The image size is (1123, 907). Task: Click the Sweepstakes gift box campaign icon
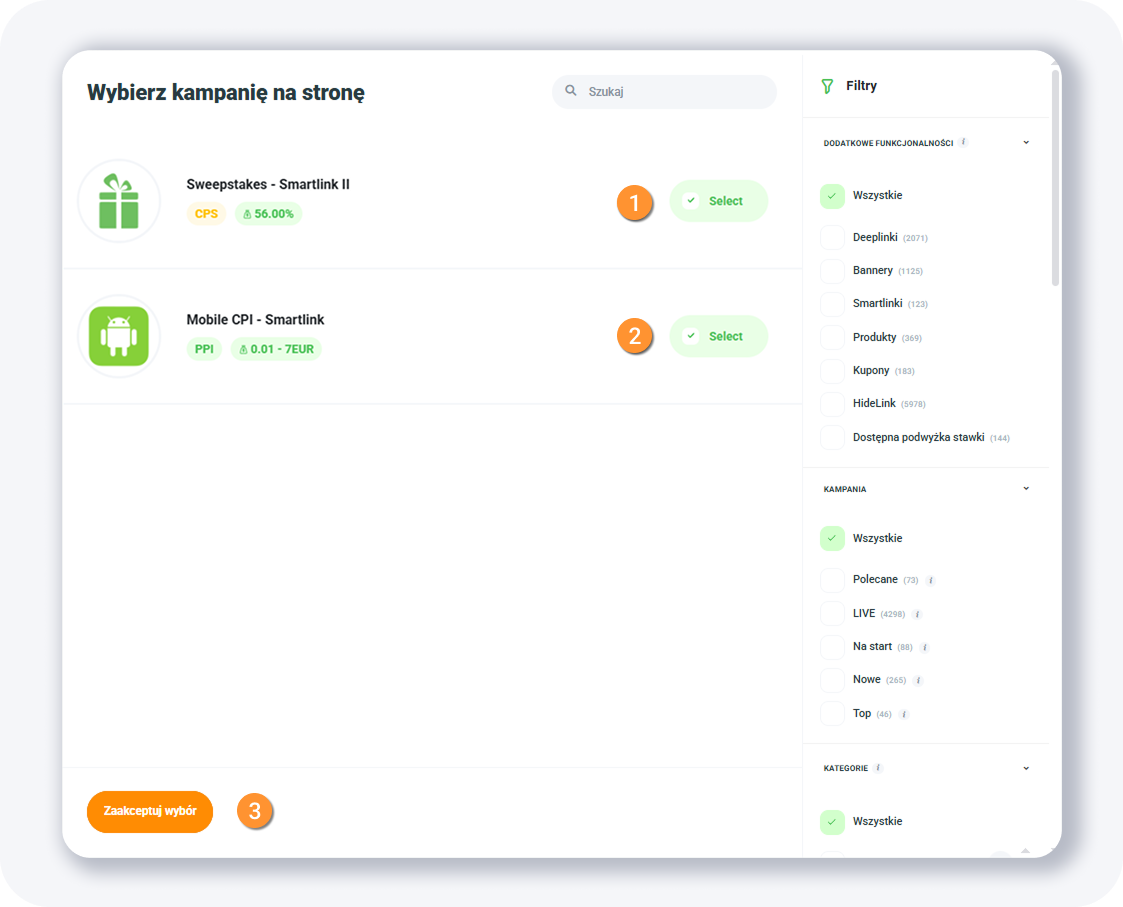click(x=119, y=201)
